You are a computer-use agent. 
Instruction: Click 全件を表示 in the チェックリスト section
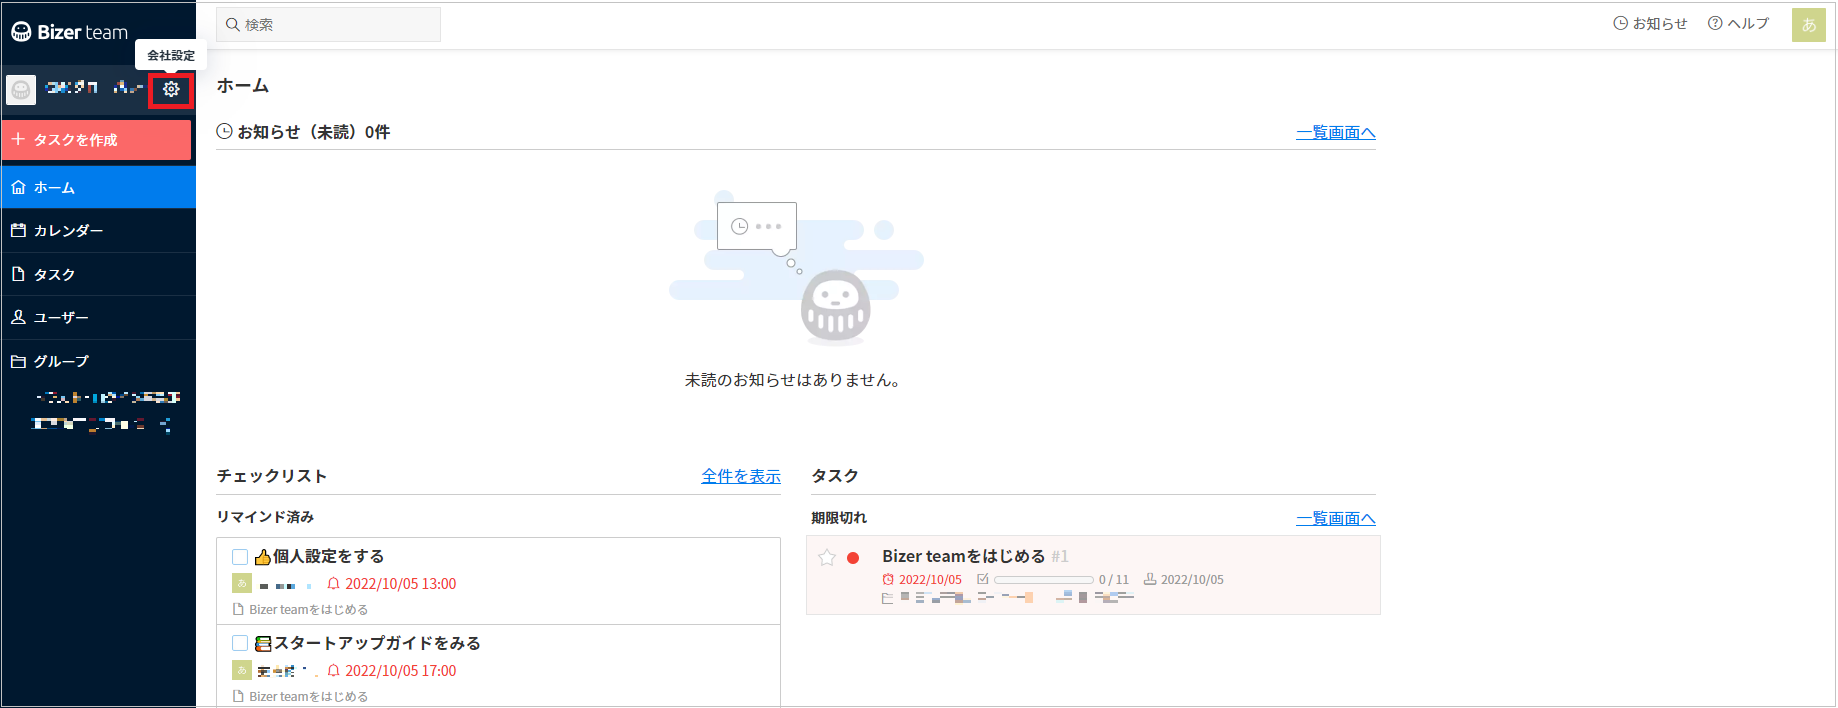point(741,477)
